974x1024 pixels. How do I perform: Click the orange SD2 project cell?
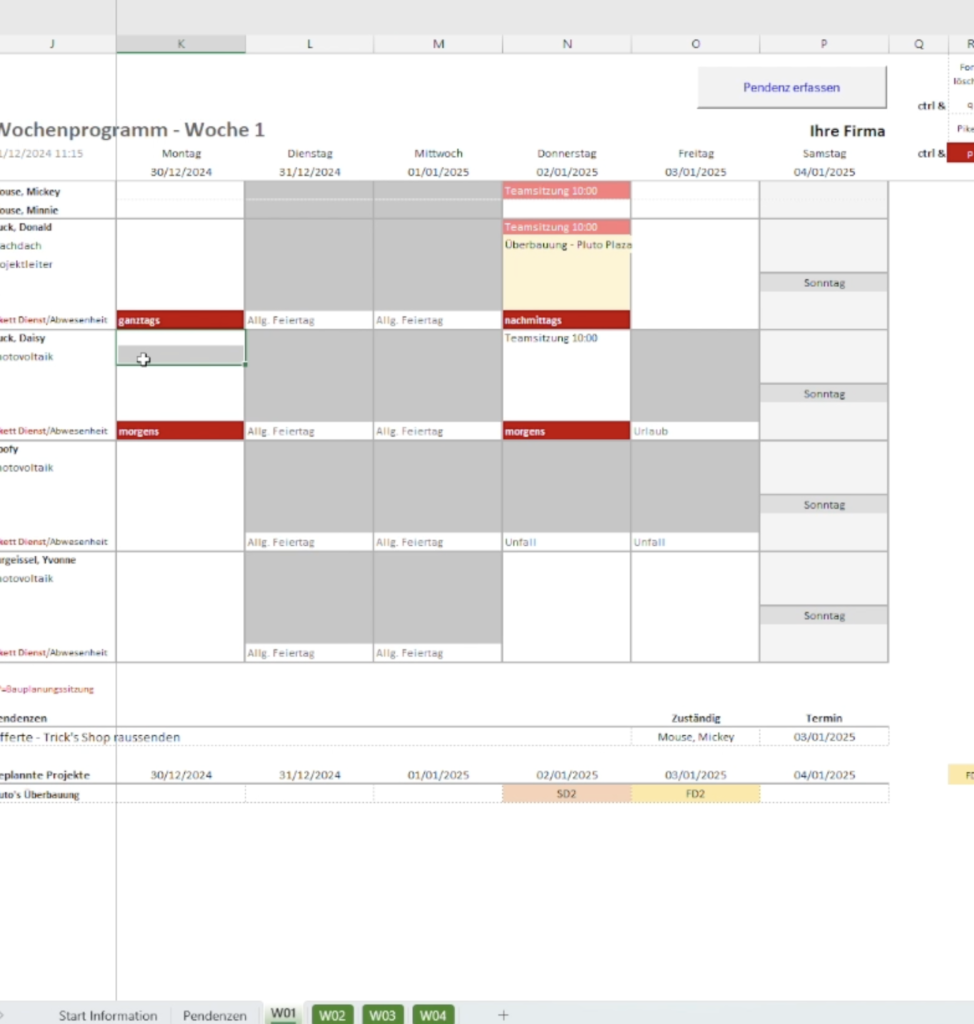pos(567,792)
